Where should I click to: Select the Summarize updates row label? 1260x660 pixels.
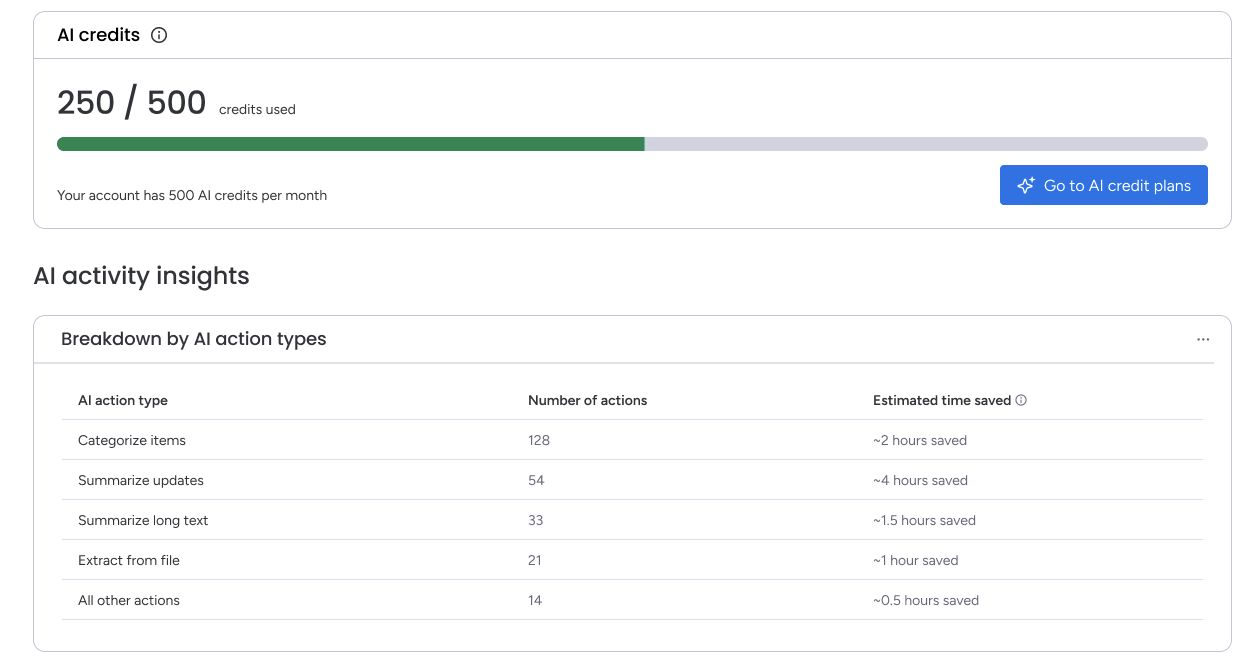tap(141, 480)
